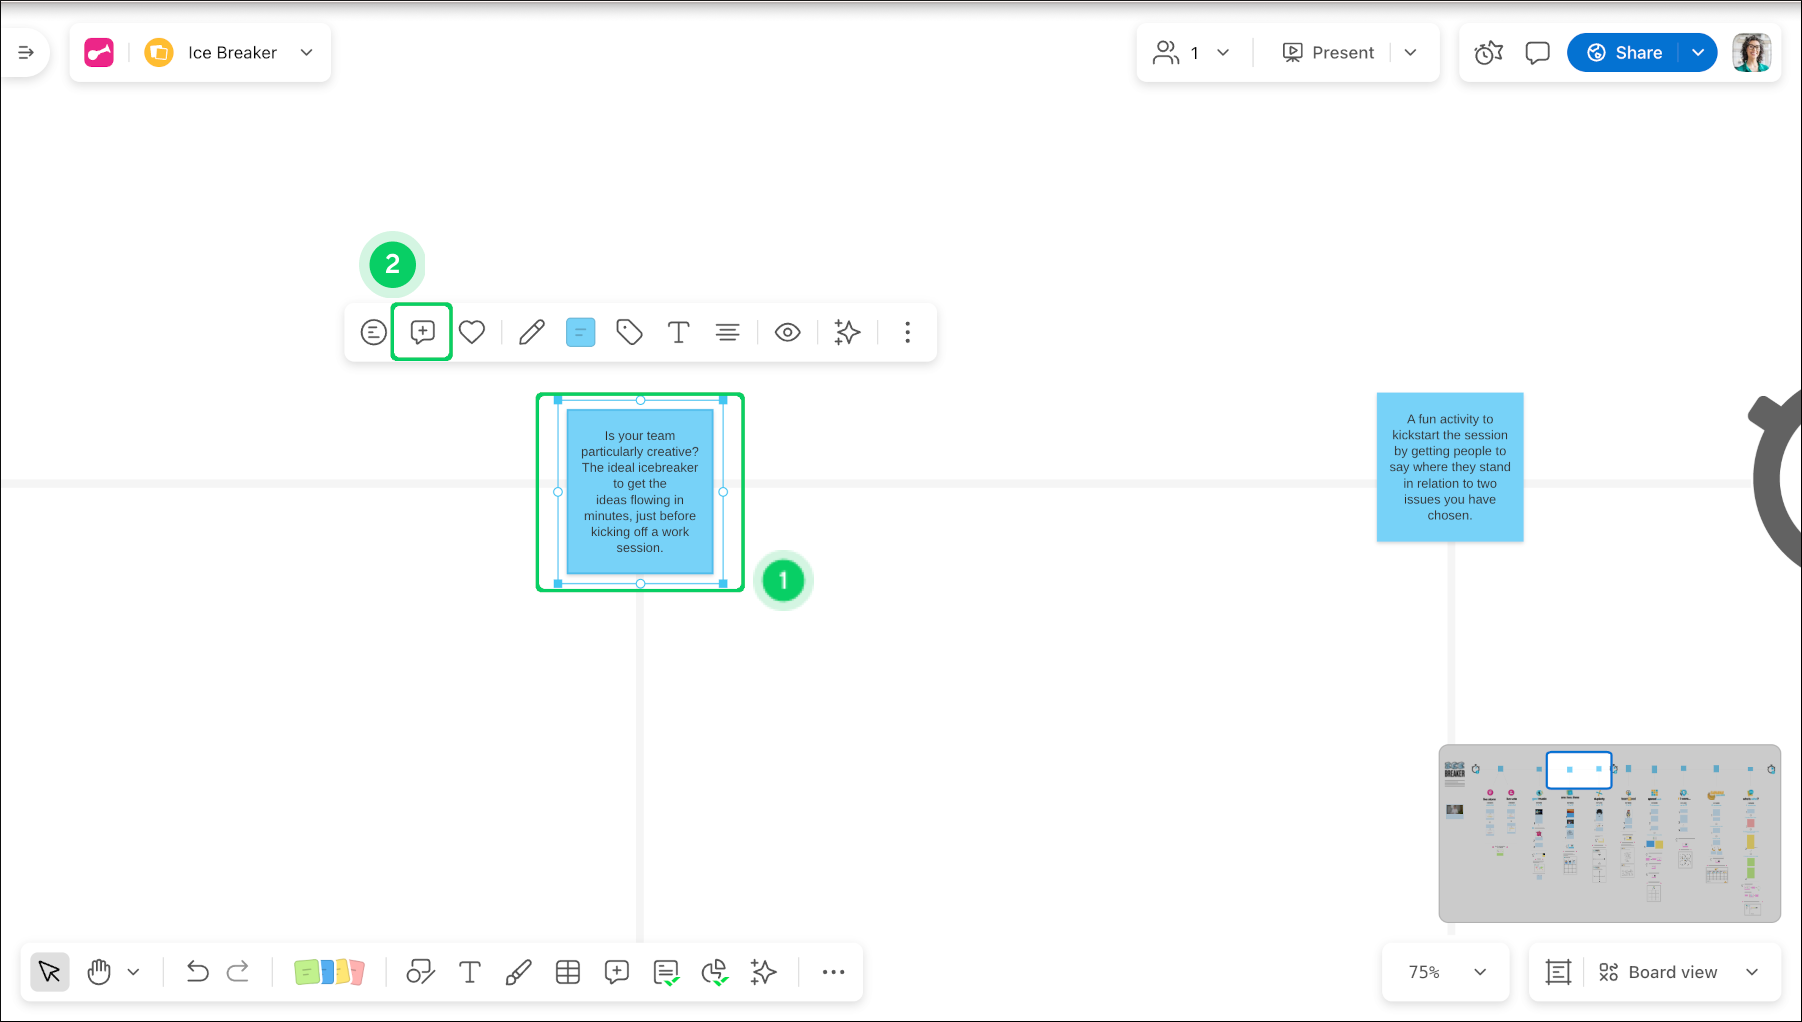1802x1022 pixels.
Task: Open the three-dot more options menu
Action: click(907, 332)
